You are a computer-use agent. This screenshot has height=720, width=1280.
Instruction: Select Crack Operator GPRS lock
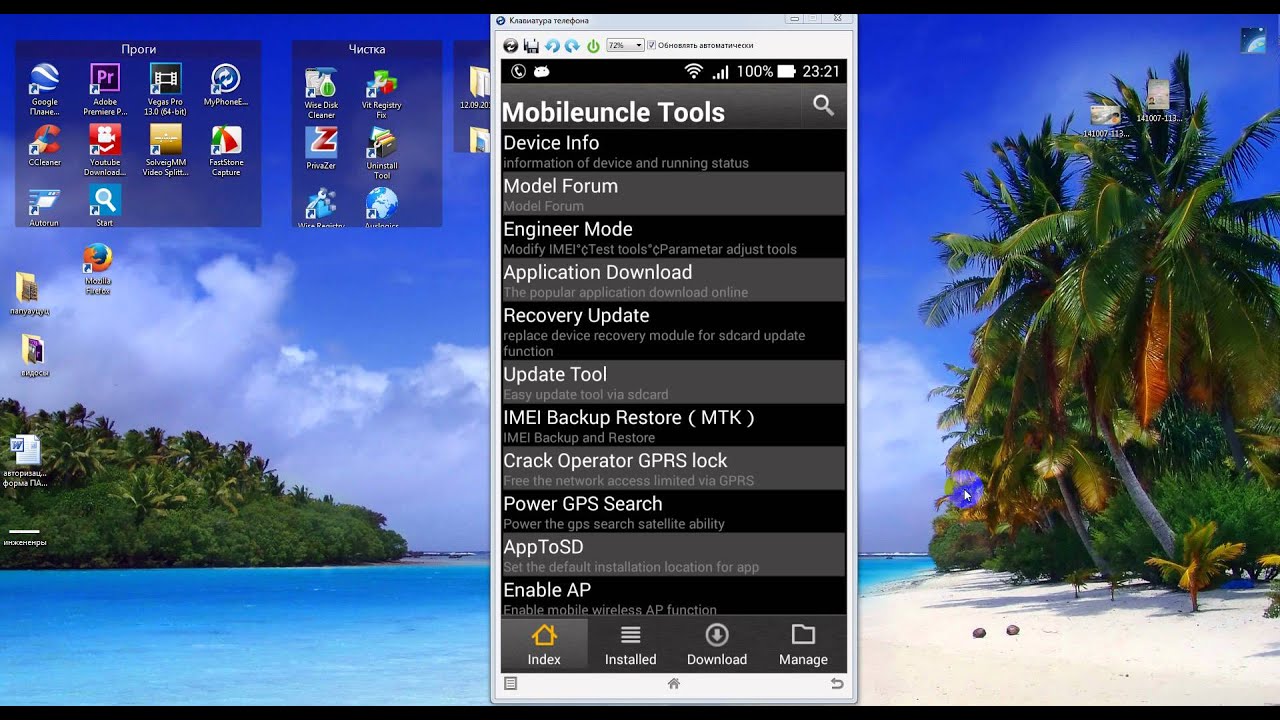(673, 468)
